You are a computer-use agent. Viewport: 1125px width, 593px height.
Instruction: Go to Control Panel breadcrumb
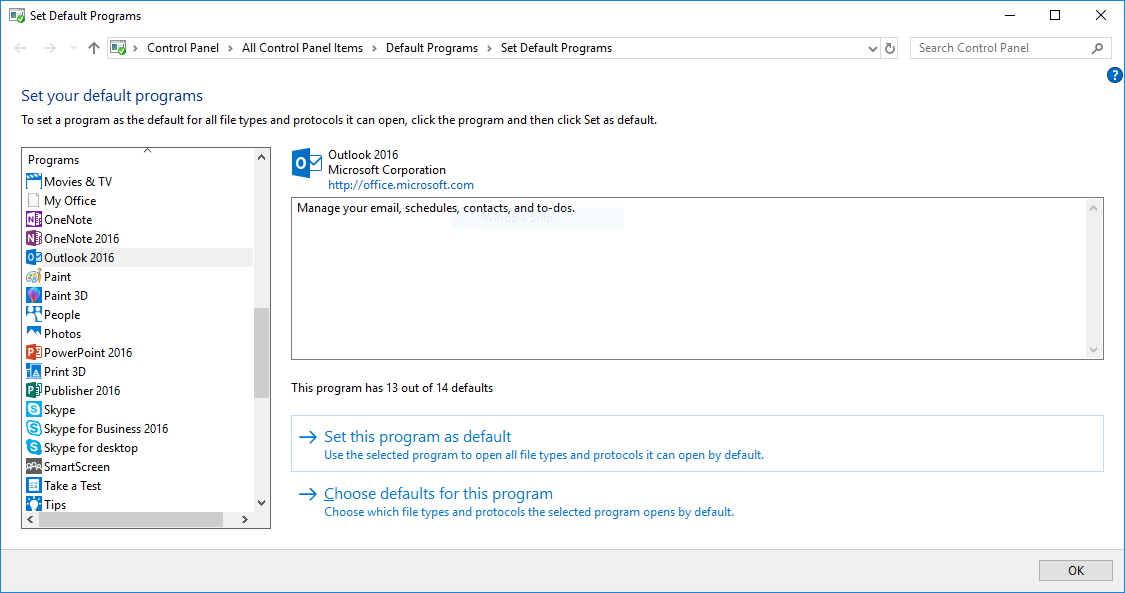183,48
